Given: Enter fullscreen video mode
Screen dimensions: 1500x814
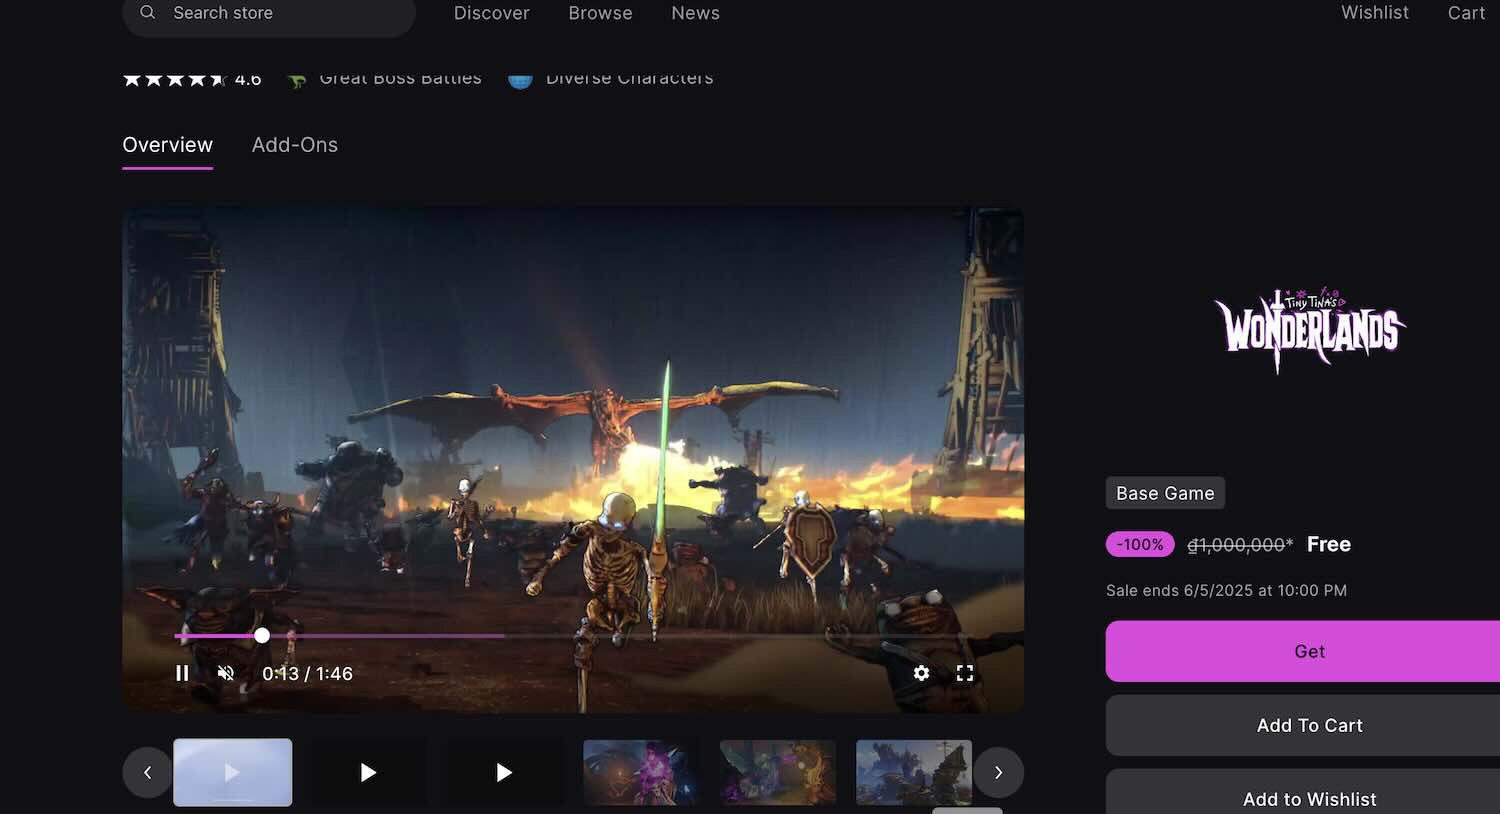Looking at the screenshot, I should coord(965,673).
